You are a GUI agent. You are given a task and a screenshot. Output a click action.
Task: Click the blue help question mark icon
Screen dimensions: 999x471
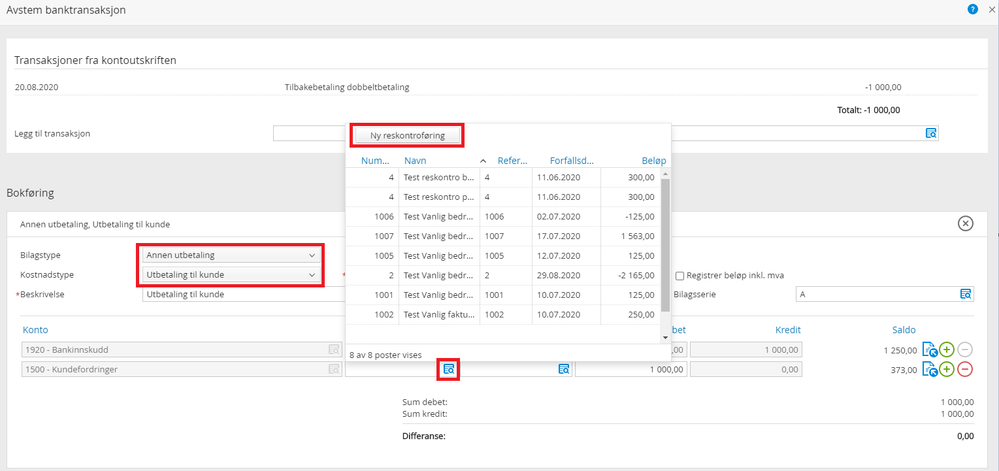pos(972,9)
